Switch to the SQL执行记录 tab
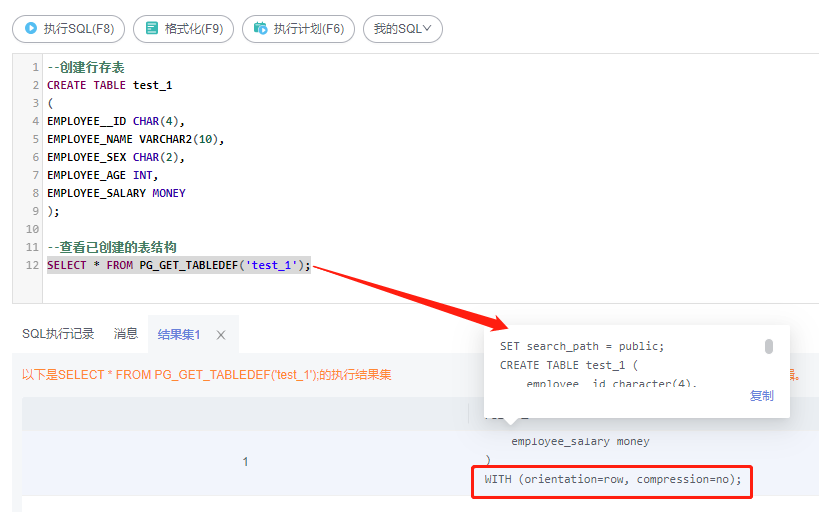Image resolution: width=819 pixels, height=512 pixels. click(58, 334)
